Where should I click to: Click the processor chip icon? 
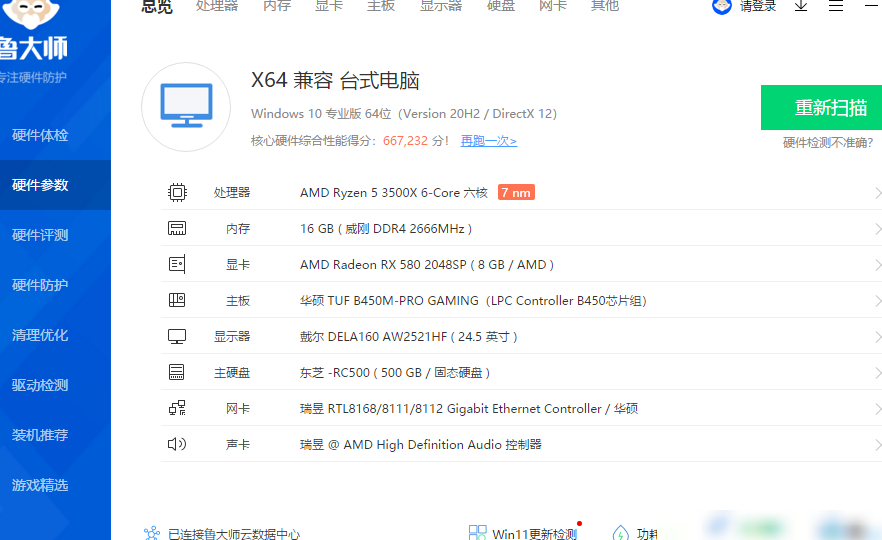[x=177, y=192]
